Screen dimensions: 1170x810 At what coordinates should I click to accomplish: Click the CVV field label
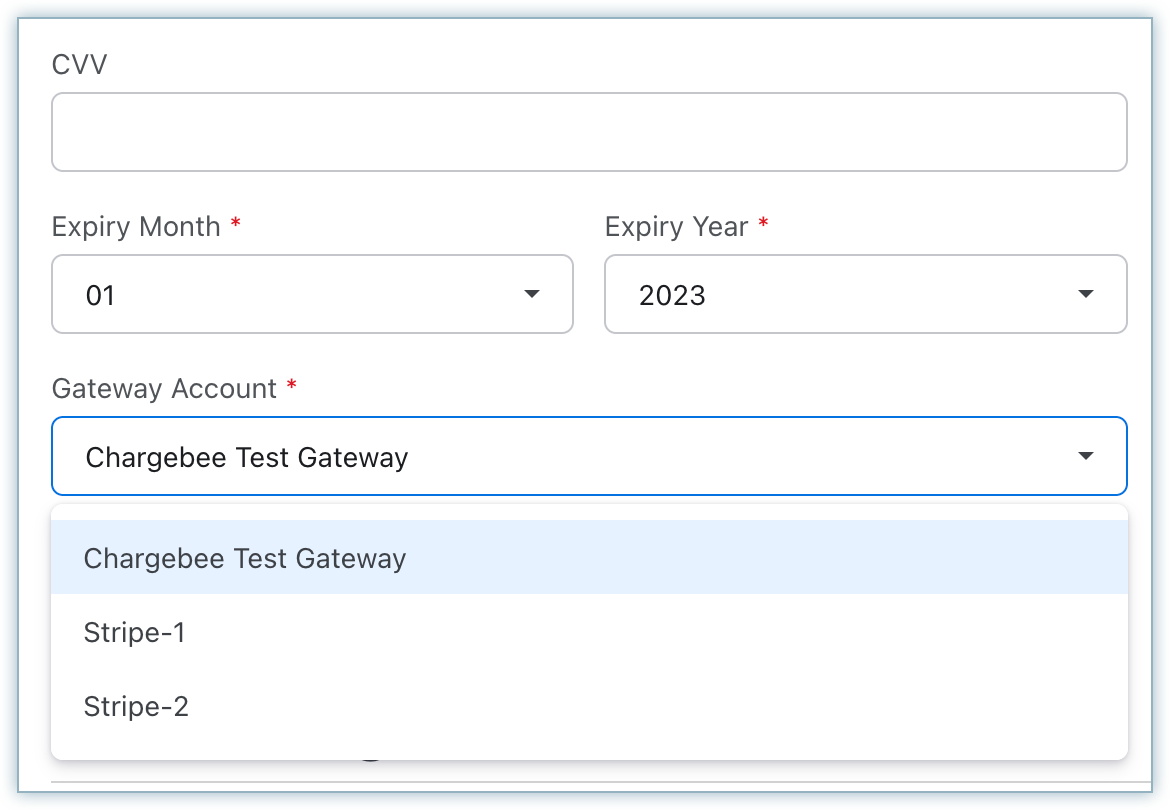tap(79, 65)
